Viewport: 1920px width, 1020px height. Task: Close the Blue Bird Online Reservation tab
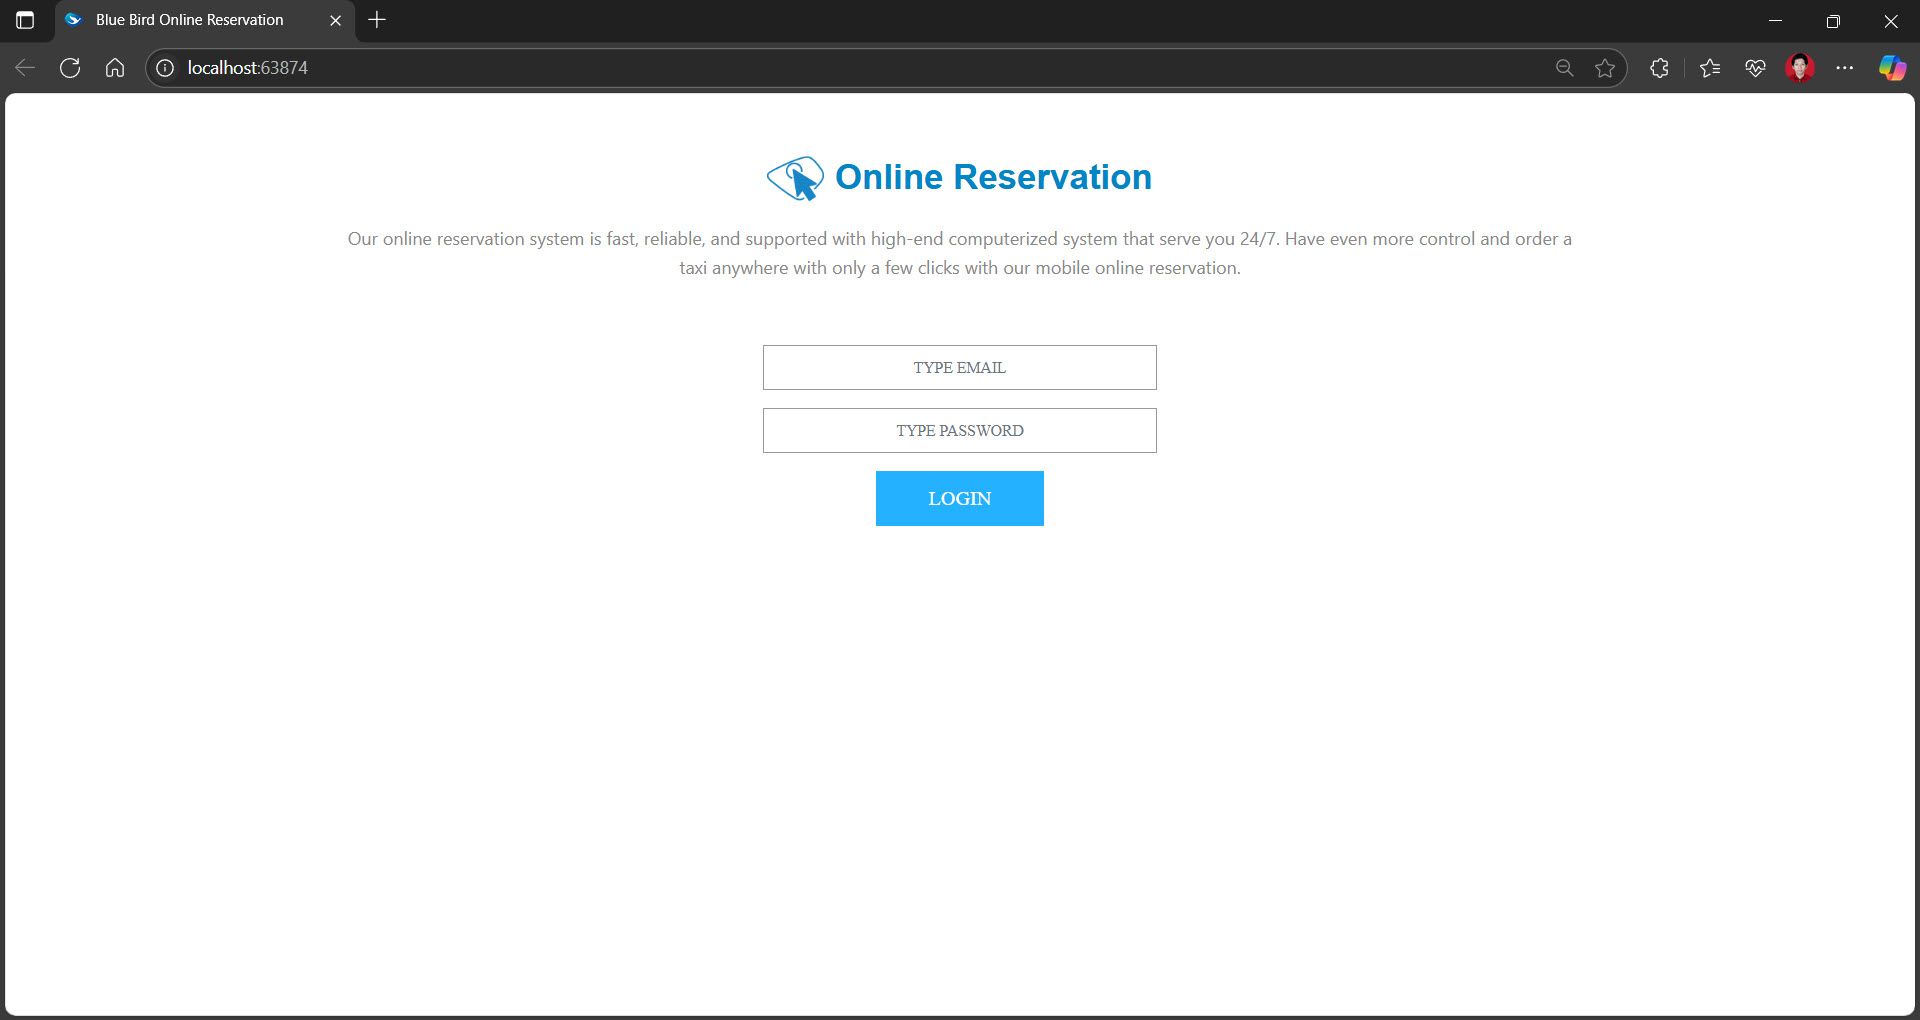[x=335, y=20]
